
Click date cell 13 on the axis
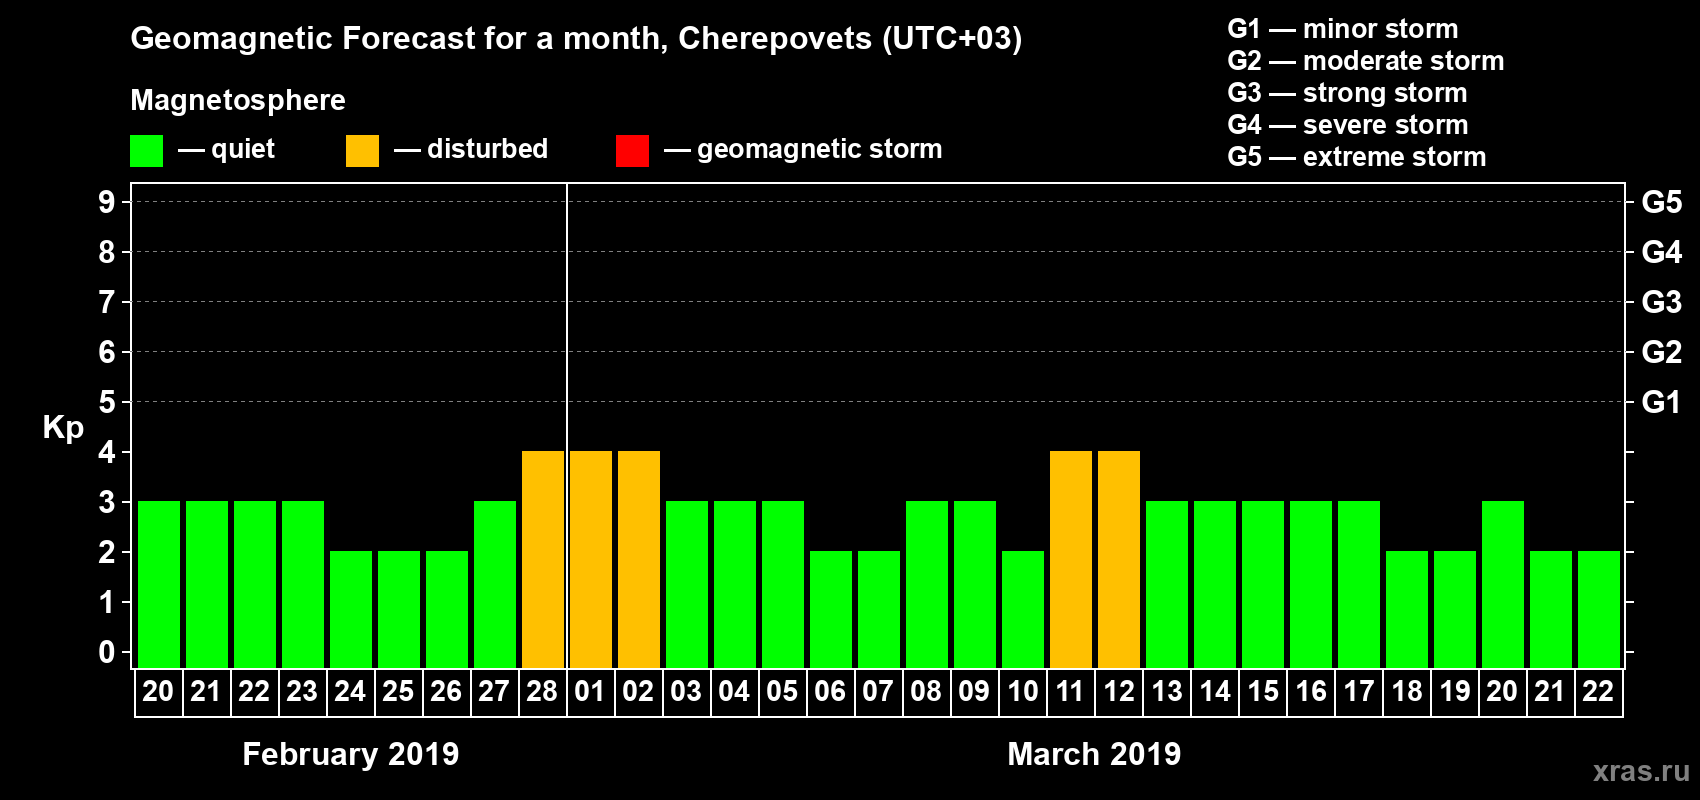pos(1167,692)
